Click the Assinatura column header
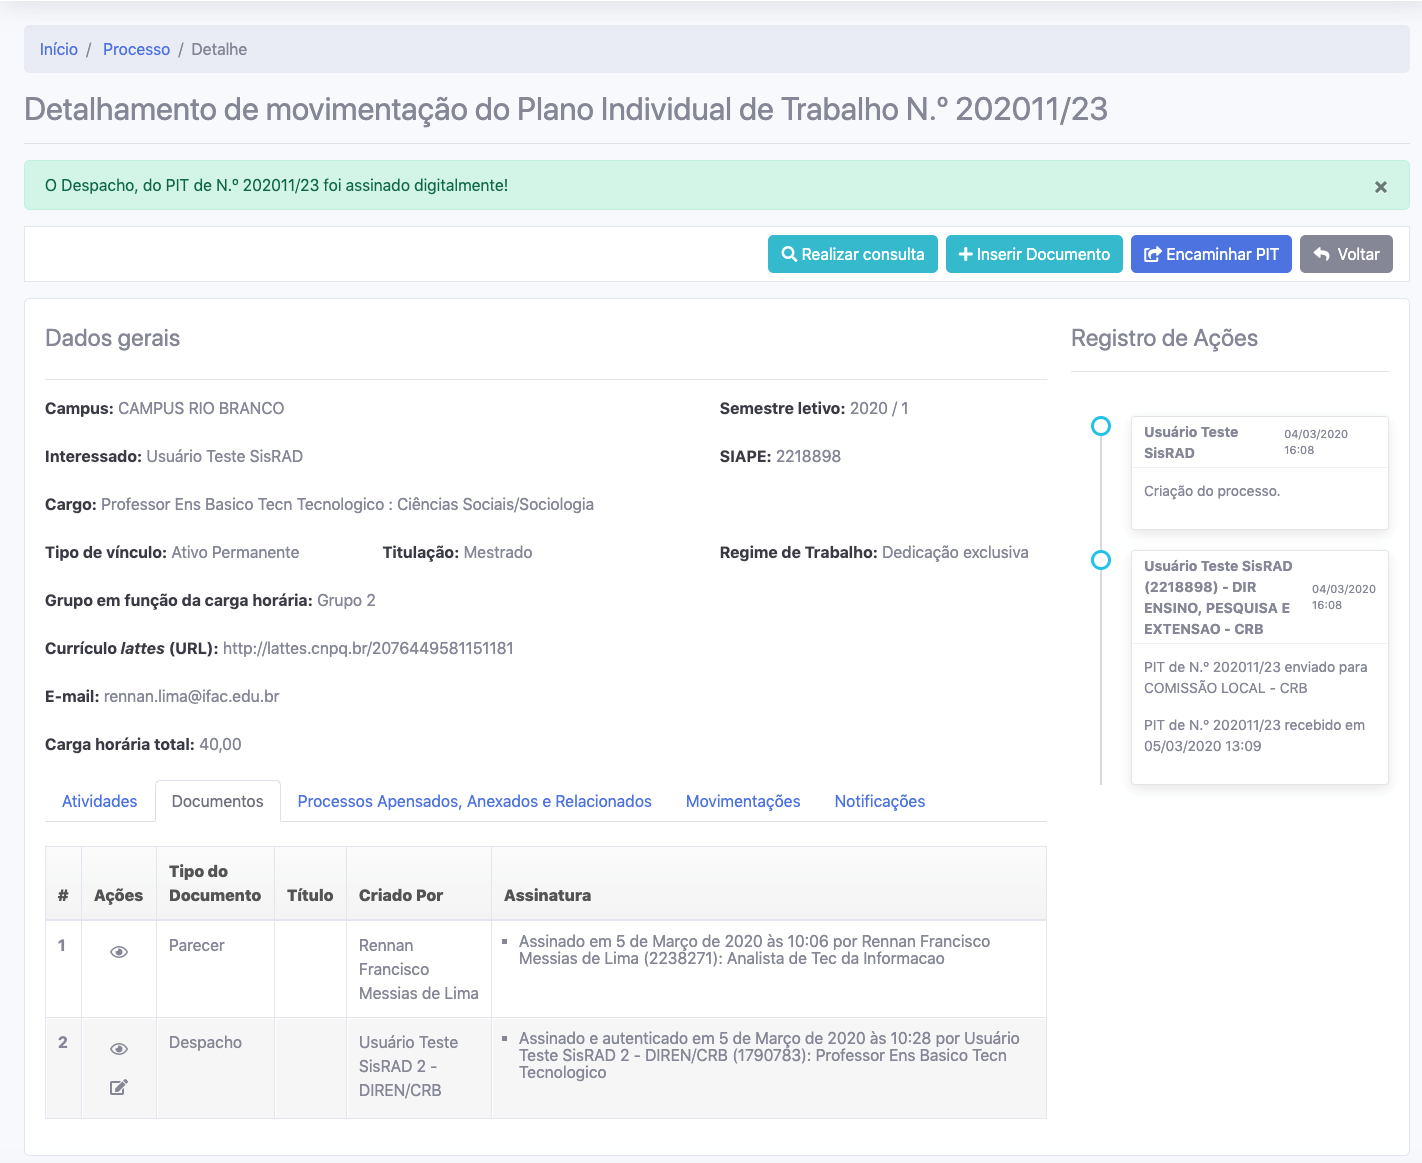The image size is (1422, 1163). (547, 895)
